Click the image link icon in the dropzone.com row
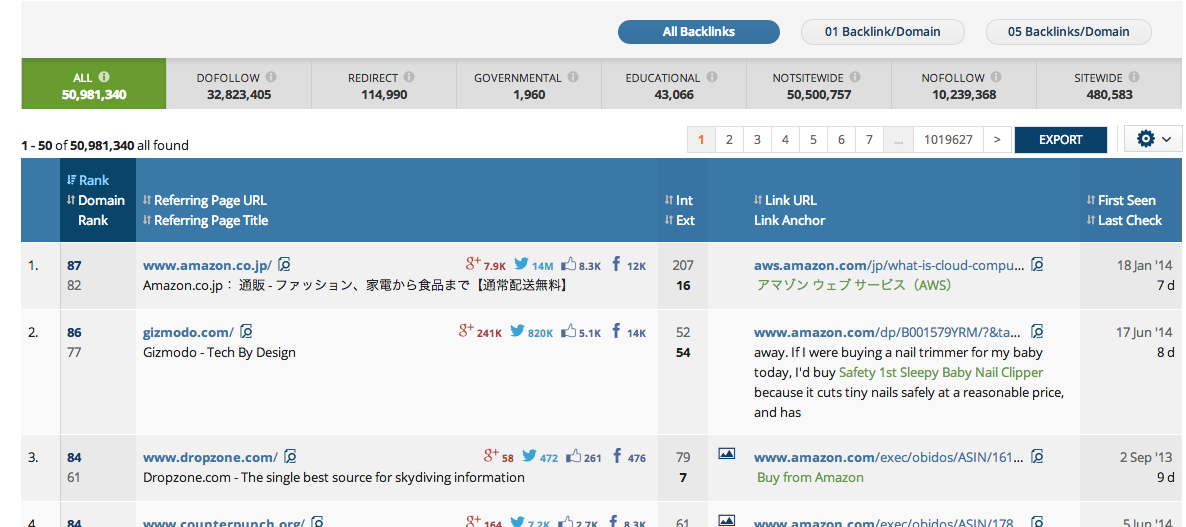Image resolution: width=1186 pixels, height=527 pixels. point(726,454)
